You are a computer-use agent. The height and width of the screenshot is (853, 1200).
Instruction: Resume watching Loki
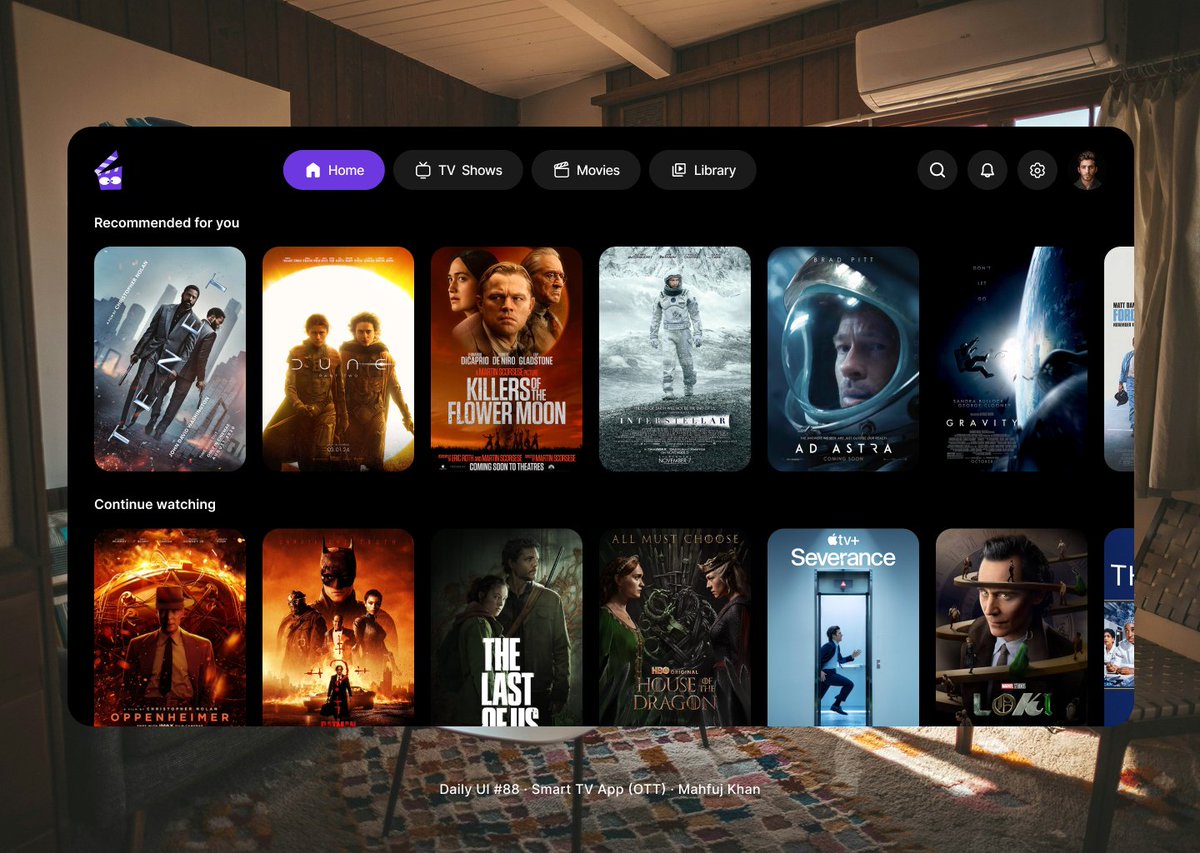coord(1011,627)
